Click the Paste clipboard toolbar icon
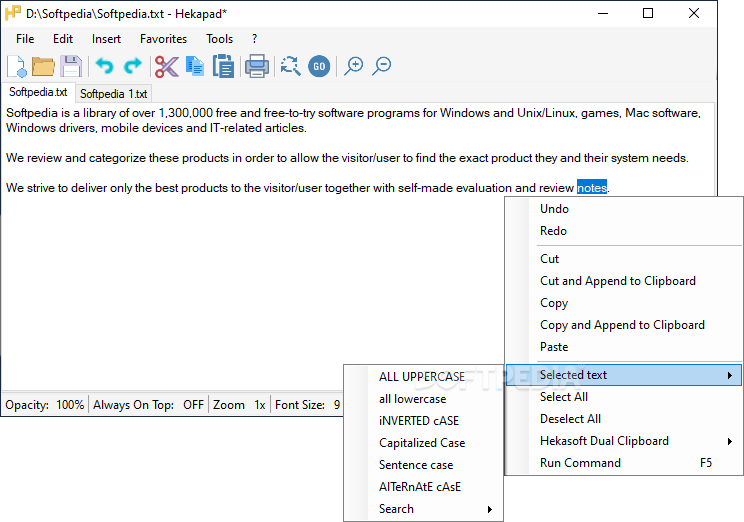The height and width of the screenshot is (522, 744). [223, 66]
